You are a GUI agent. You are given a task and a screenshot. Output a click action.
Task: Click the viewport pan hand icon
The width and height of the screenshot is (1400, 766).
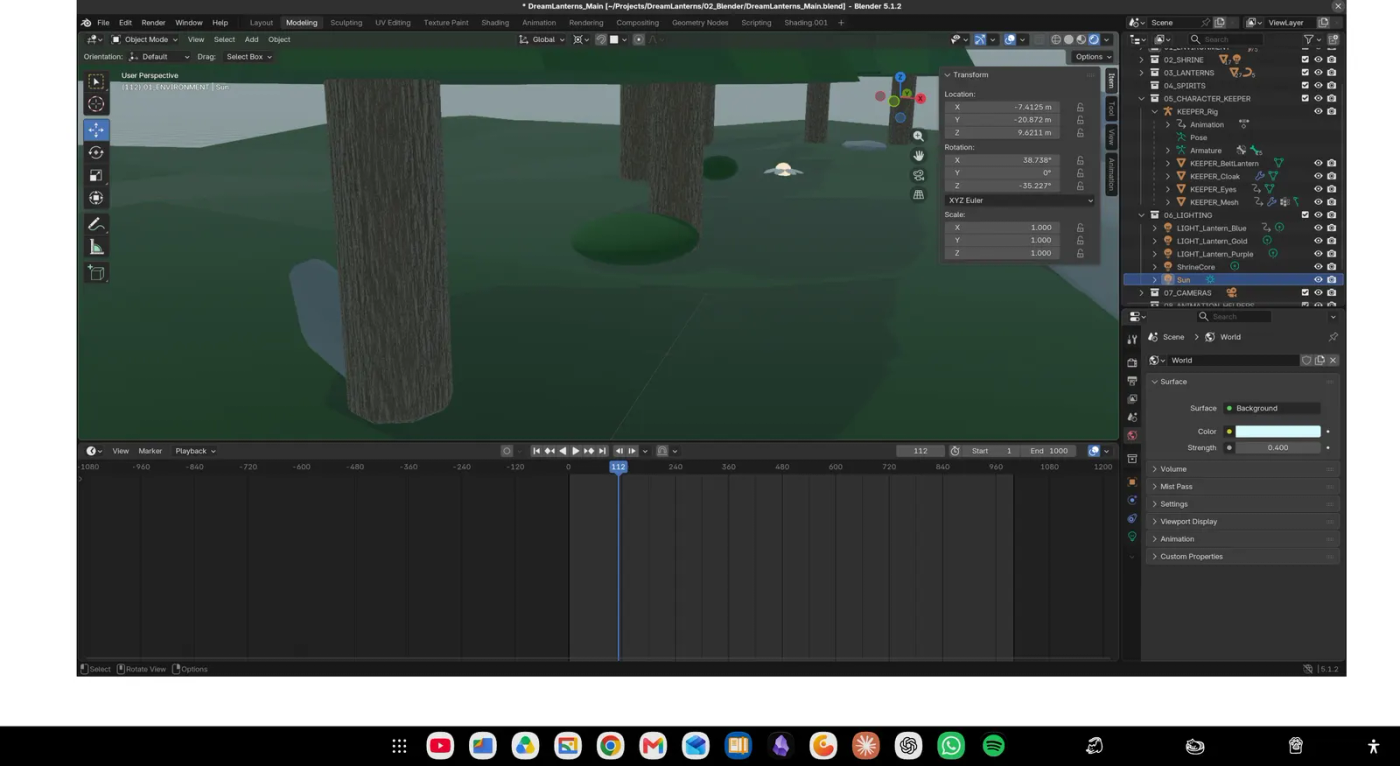tap(918, 156)
